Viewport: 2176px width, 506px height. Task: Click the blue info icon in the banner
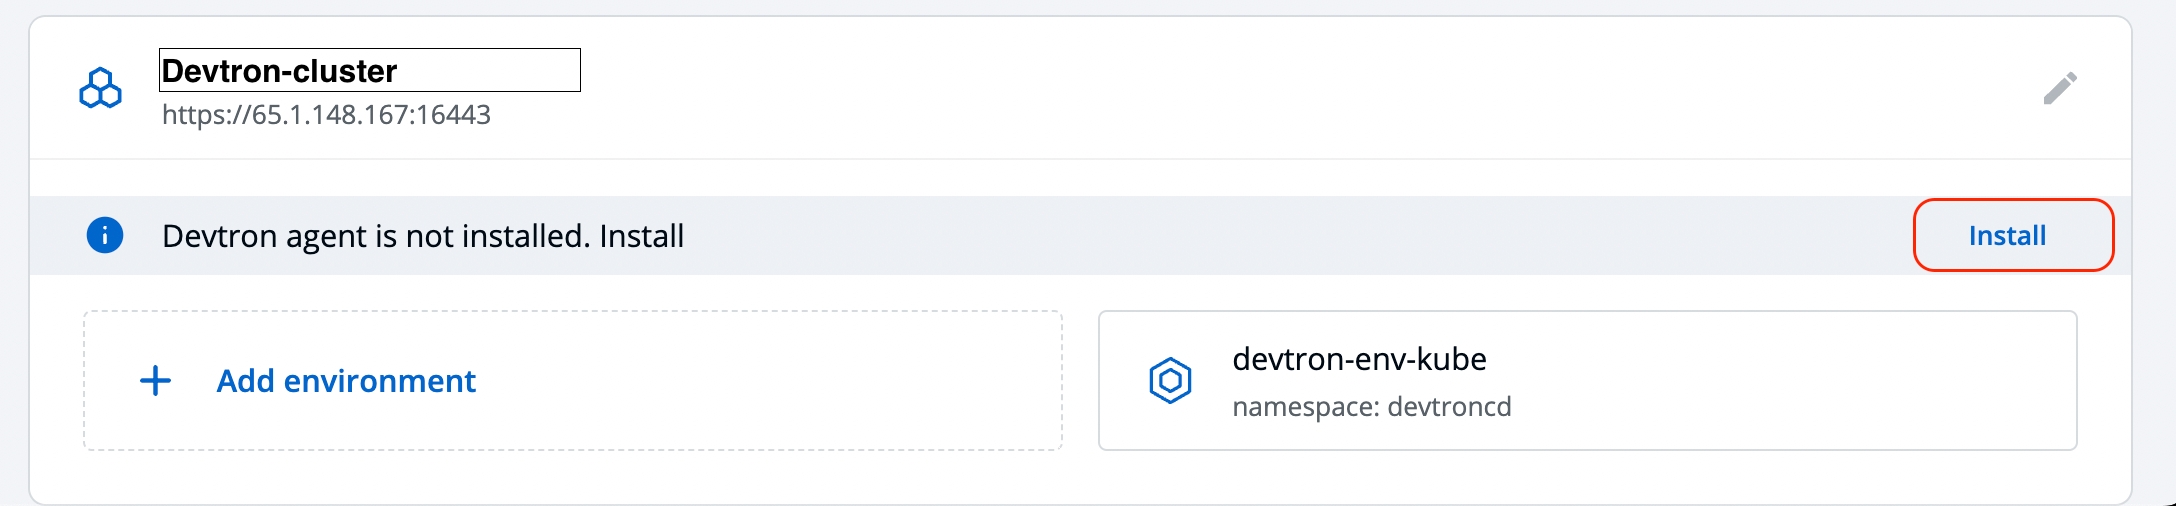tap(105, 236)
